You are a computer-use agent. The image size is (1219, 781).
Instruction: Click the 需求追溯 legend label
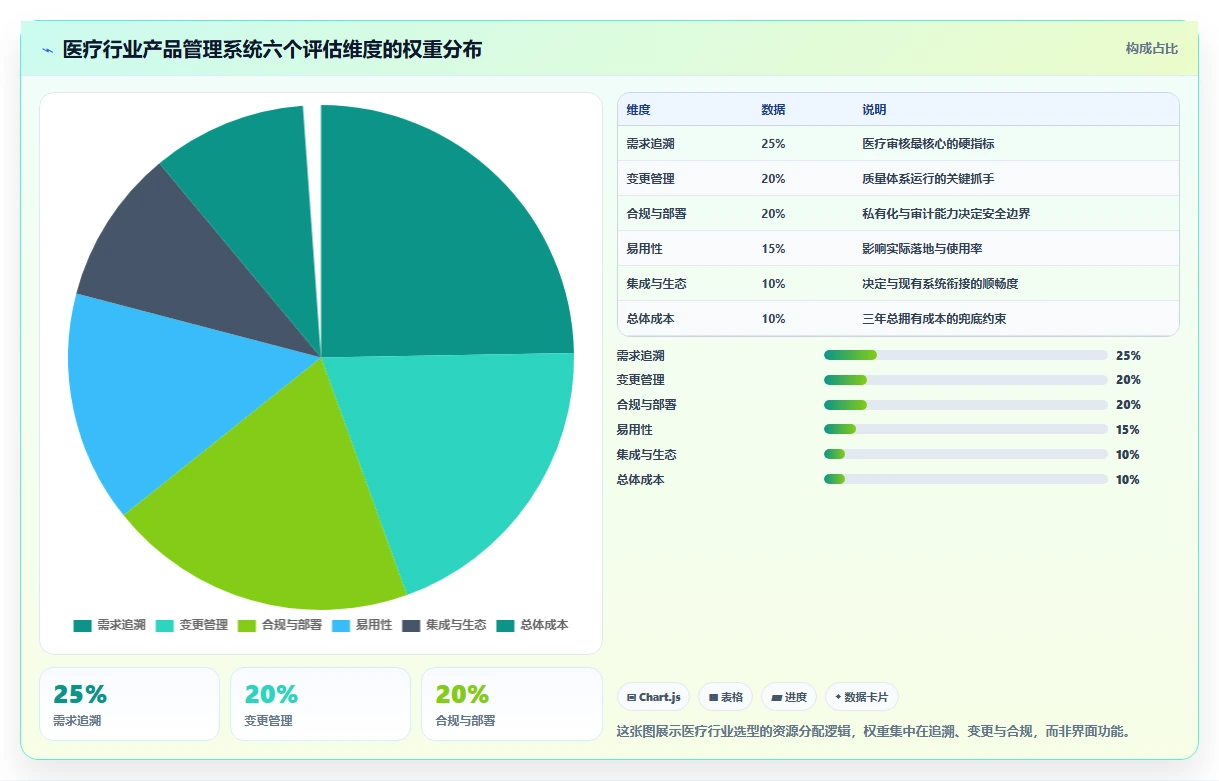(121, 625)
